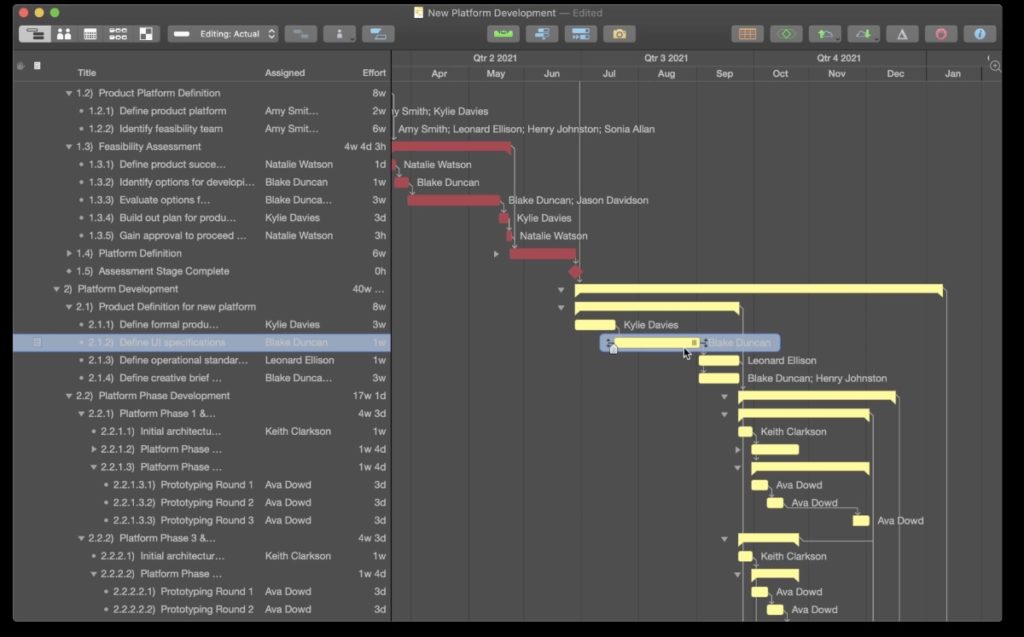The height and width of the screenshot is (637, 1024).
Task: Click the camera Set Baseline icon
Action: click(619, 34)
